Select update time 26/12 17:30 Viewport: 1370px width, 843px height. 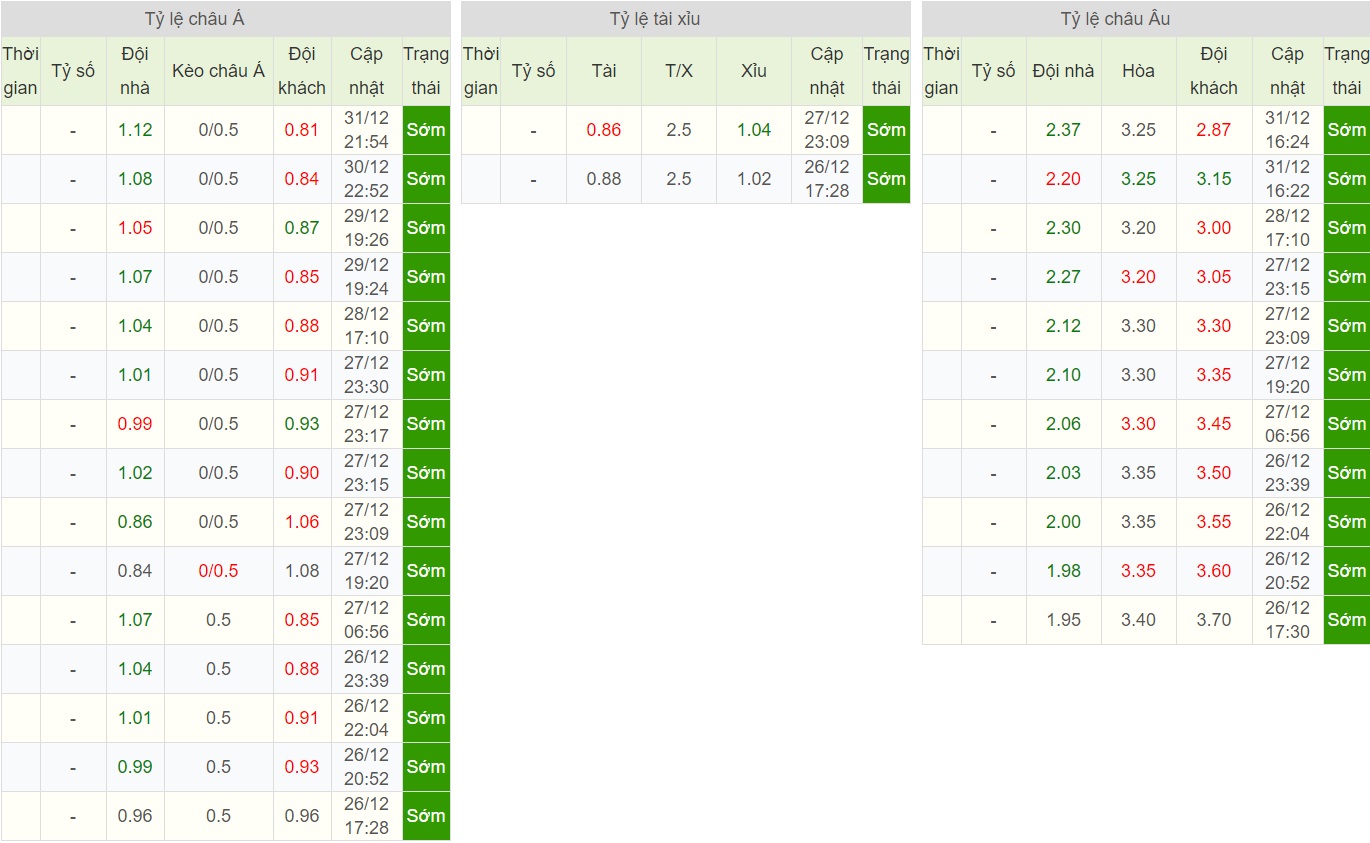click(1287, 620)
